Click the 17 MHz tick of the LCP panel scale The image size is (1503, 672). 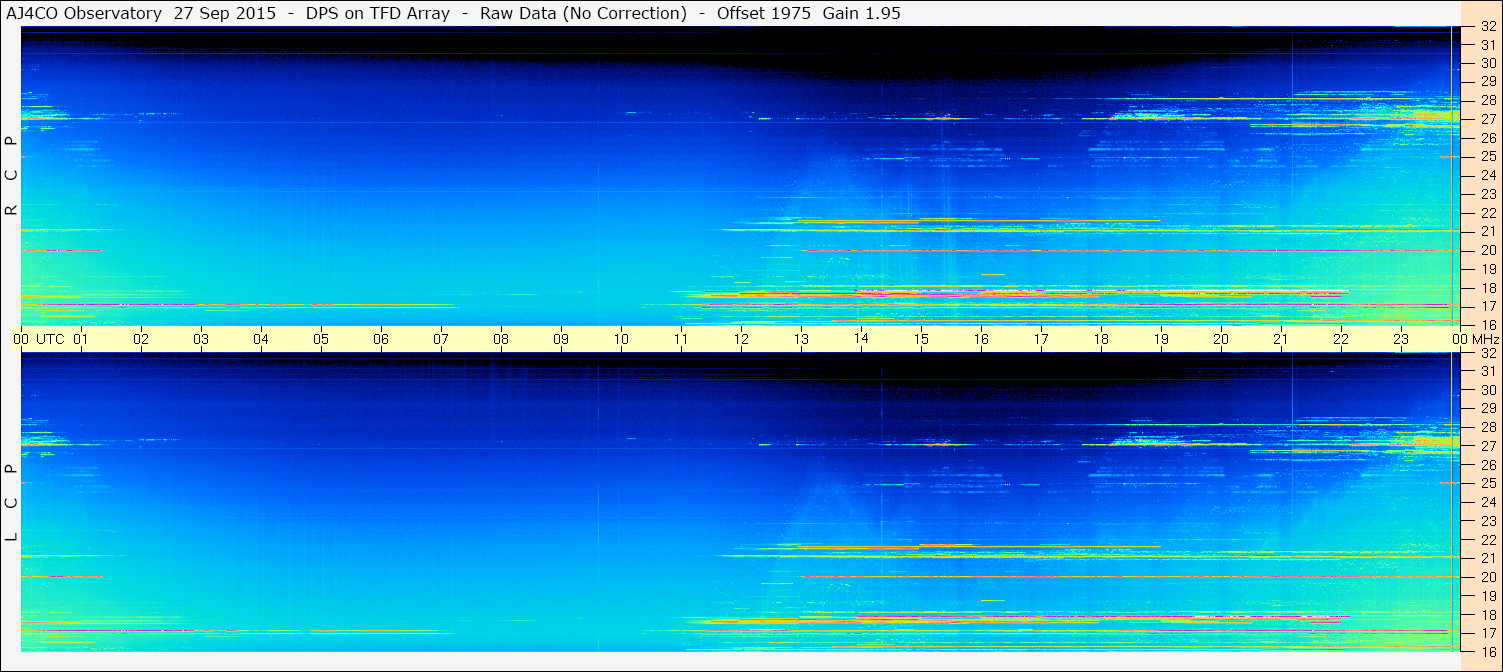click(1488, 633)
